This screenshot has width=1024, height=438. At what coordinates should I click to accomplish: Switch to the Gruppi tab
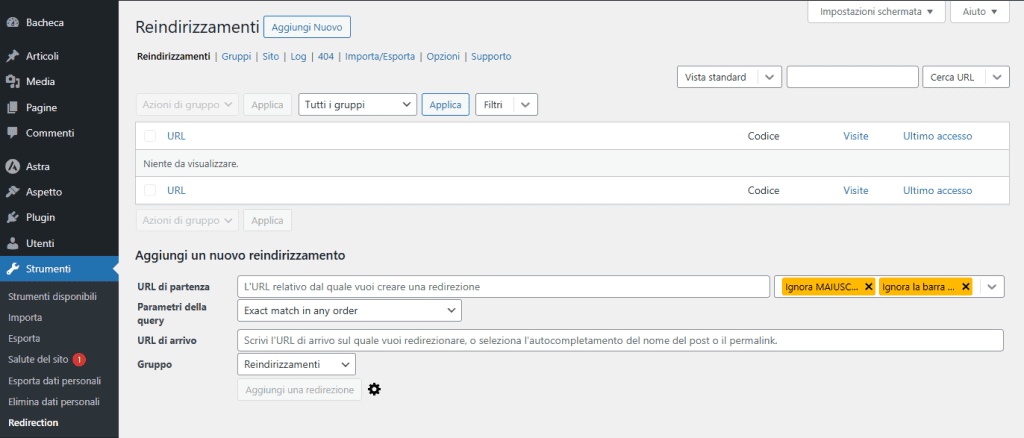pyautogui.click(x=236, y=57)
